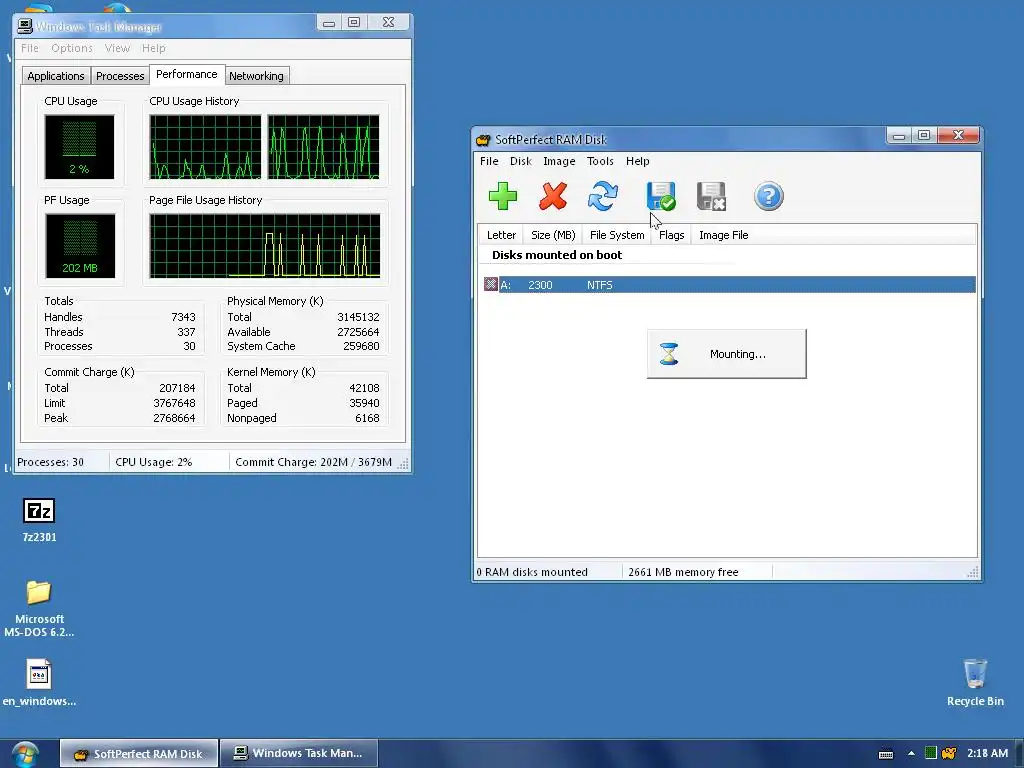Image resolution: width=1024 pixels, height=768 pixels.
Task: Click the 2300 size value
Action: pyautogui.click(x=540, y=285)
